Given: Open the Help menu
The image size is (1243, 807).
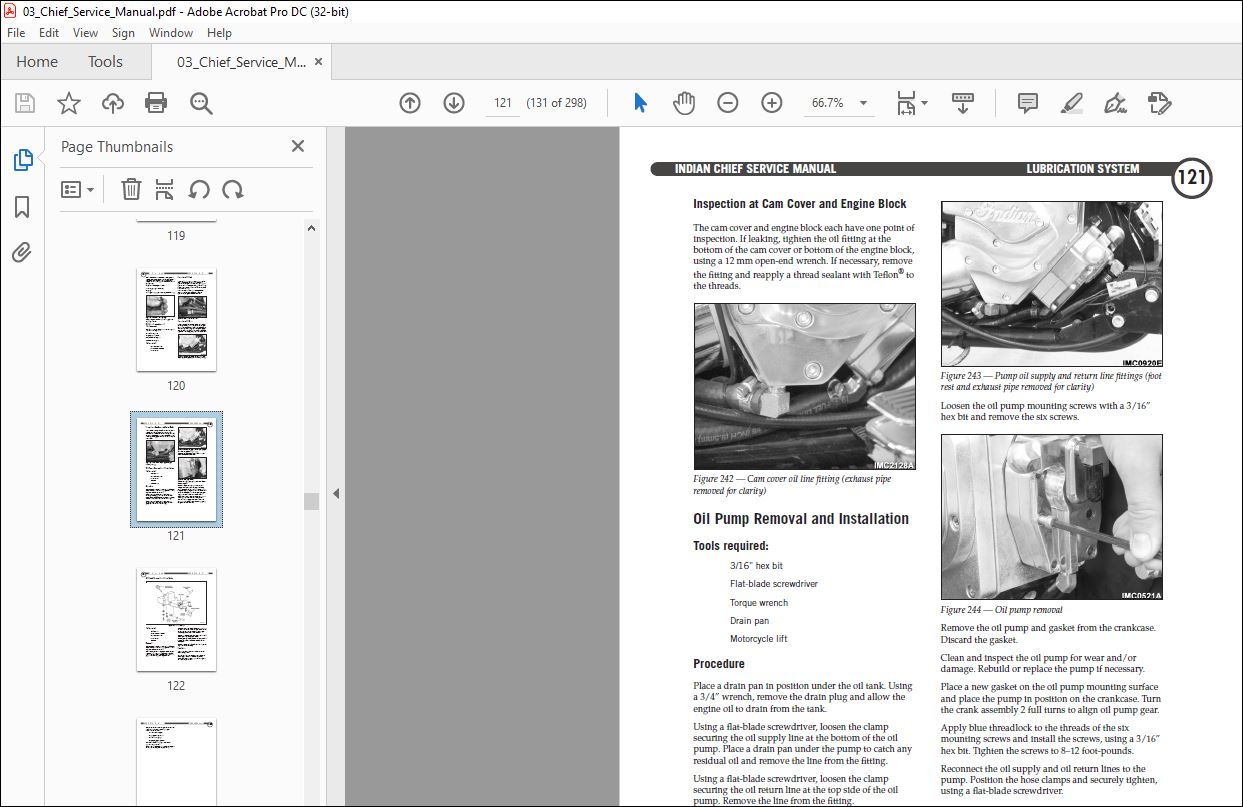Looking at the screenshot, I should pyautogui.click(x=219, y=33).
